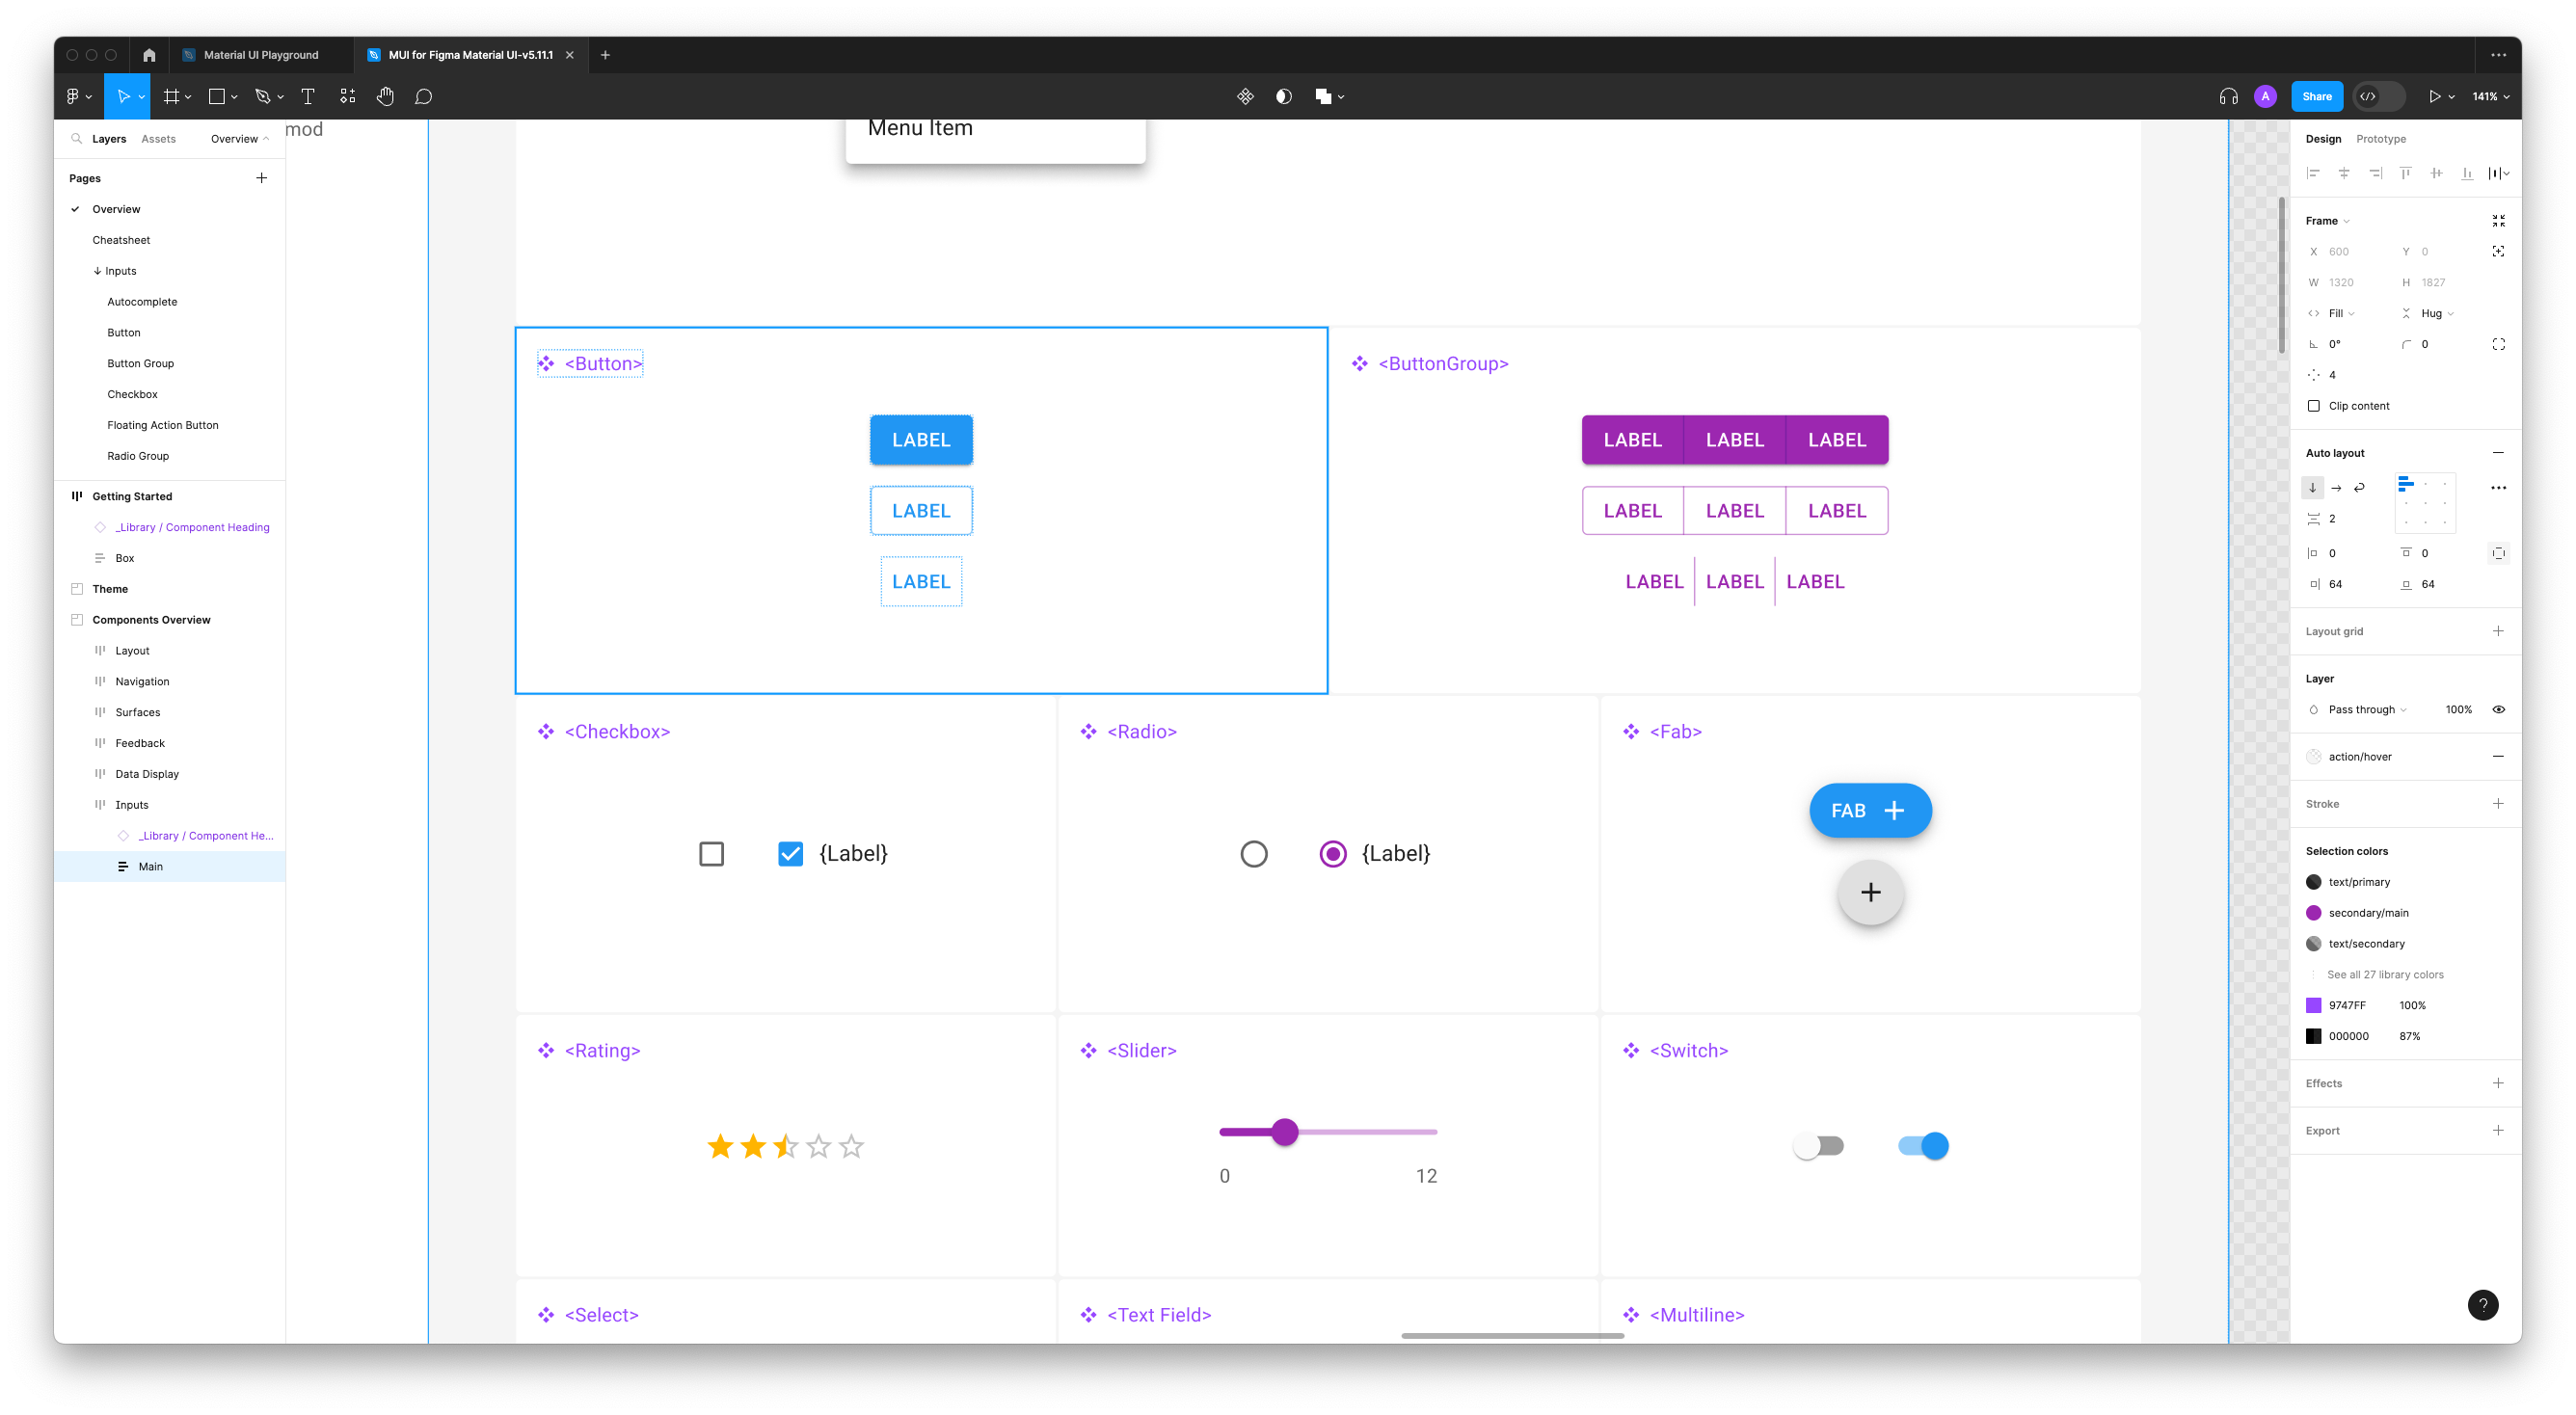Activate the Comment tool

coord(423,96)
